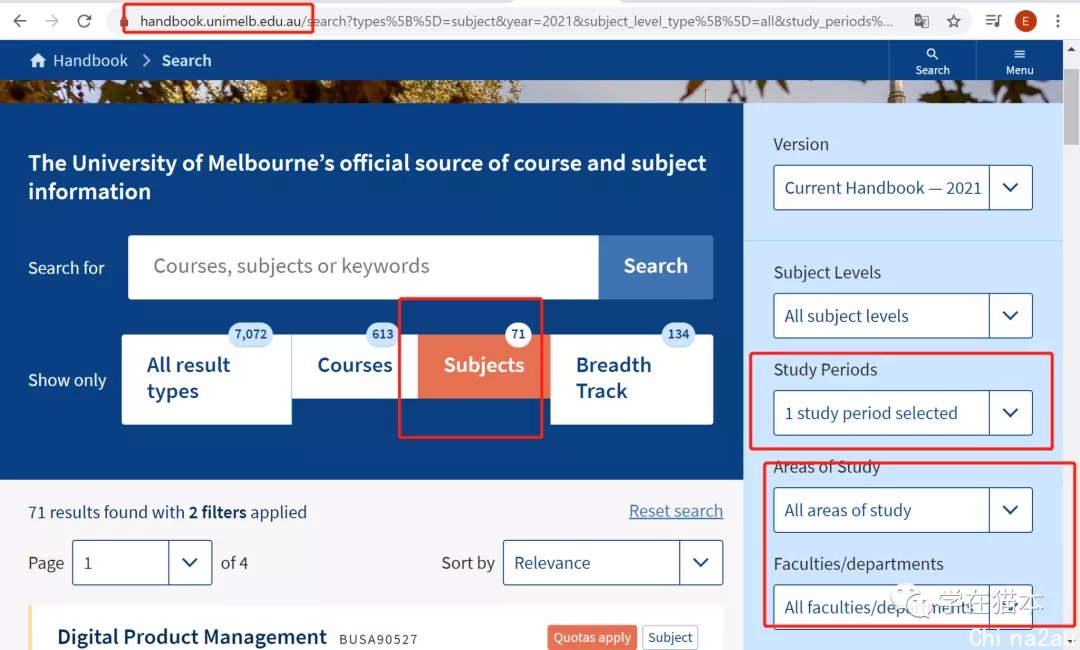The height and width of the screenshot is (650, 1080).
Task: Show only Breadth Track results
Action: tap(632, 379)
